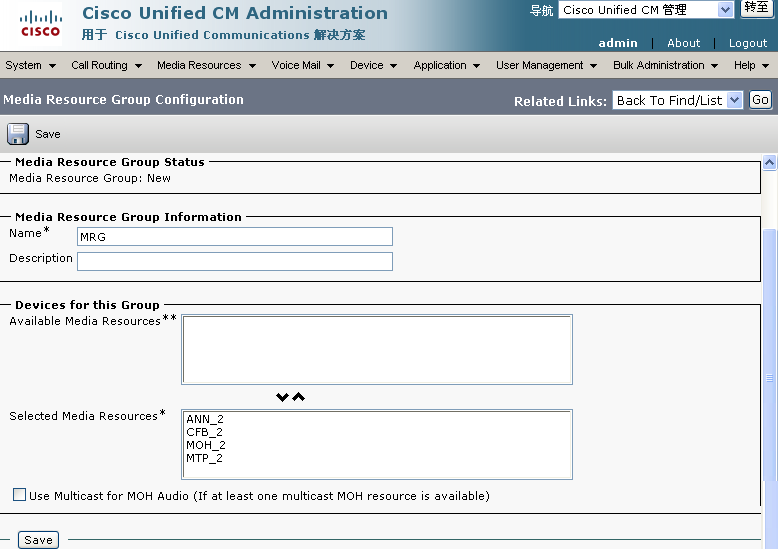Viewport: 778px width, 549px height.
Task: Expand the Device menu
Action: coord(373,65)
